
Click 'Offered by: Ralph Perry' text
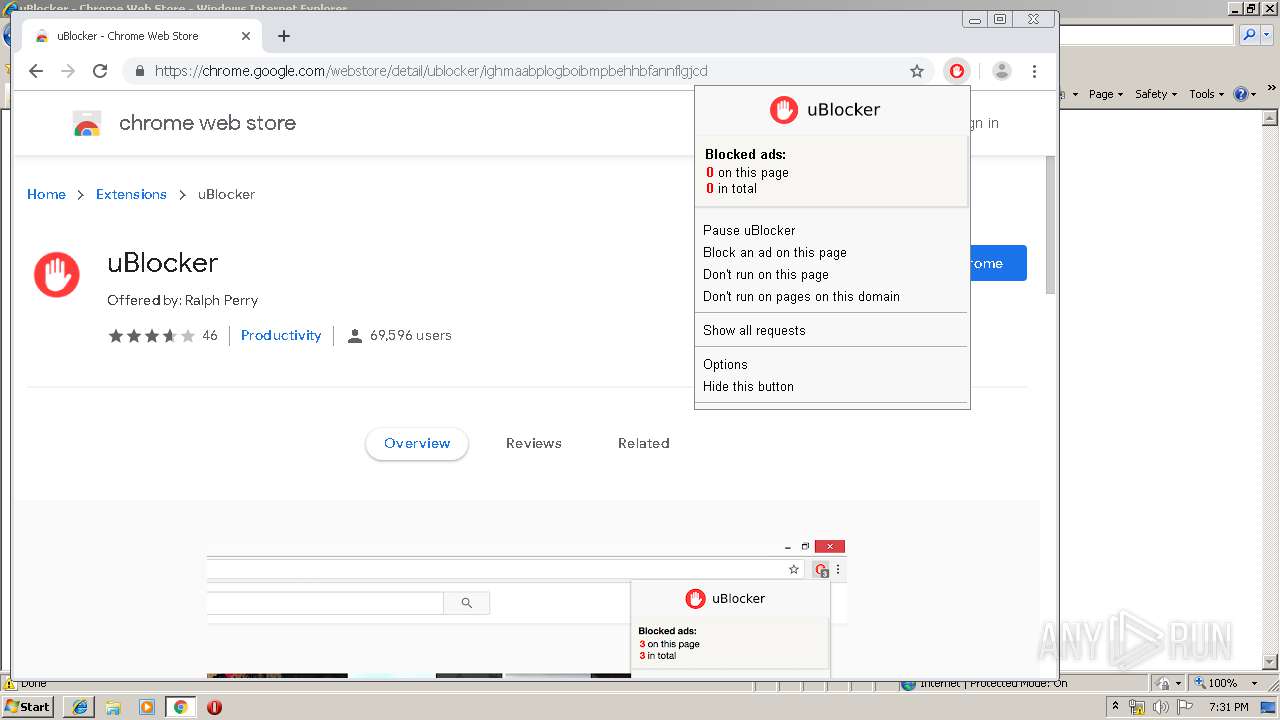[183, 300]
